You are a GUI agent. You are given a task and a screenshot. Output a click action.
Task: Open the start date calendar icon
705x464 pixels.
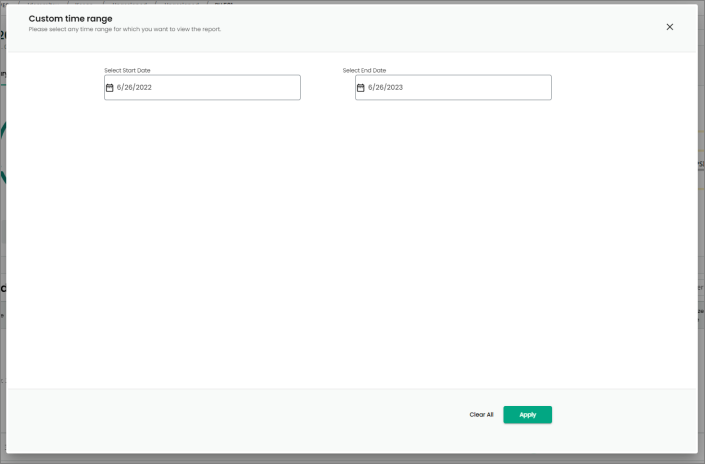[x=110, y=88]
